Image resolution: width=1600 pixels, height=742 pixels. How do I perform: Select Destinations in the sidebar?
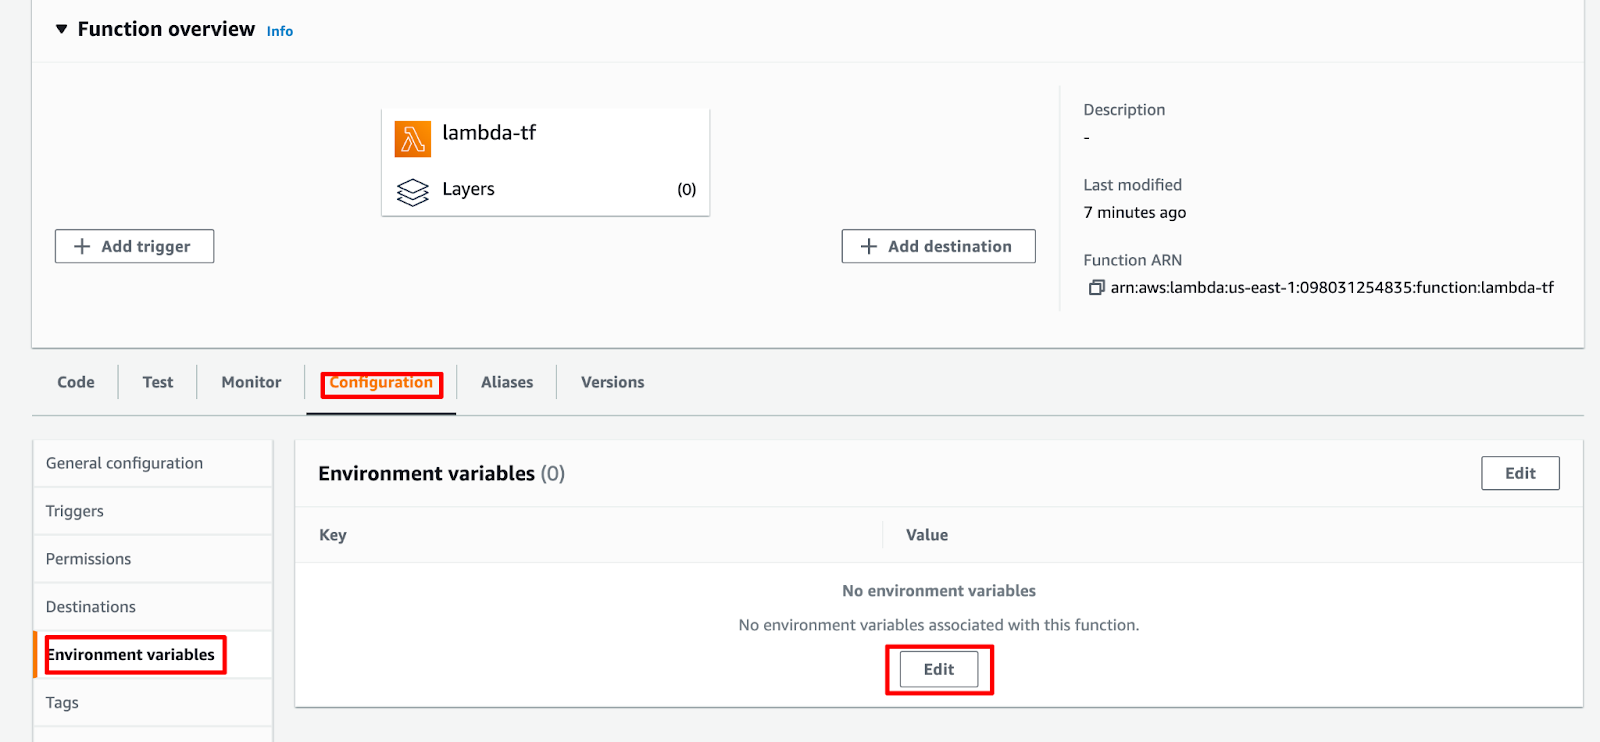point(153,607)
